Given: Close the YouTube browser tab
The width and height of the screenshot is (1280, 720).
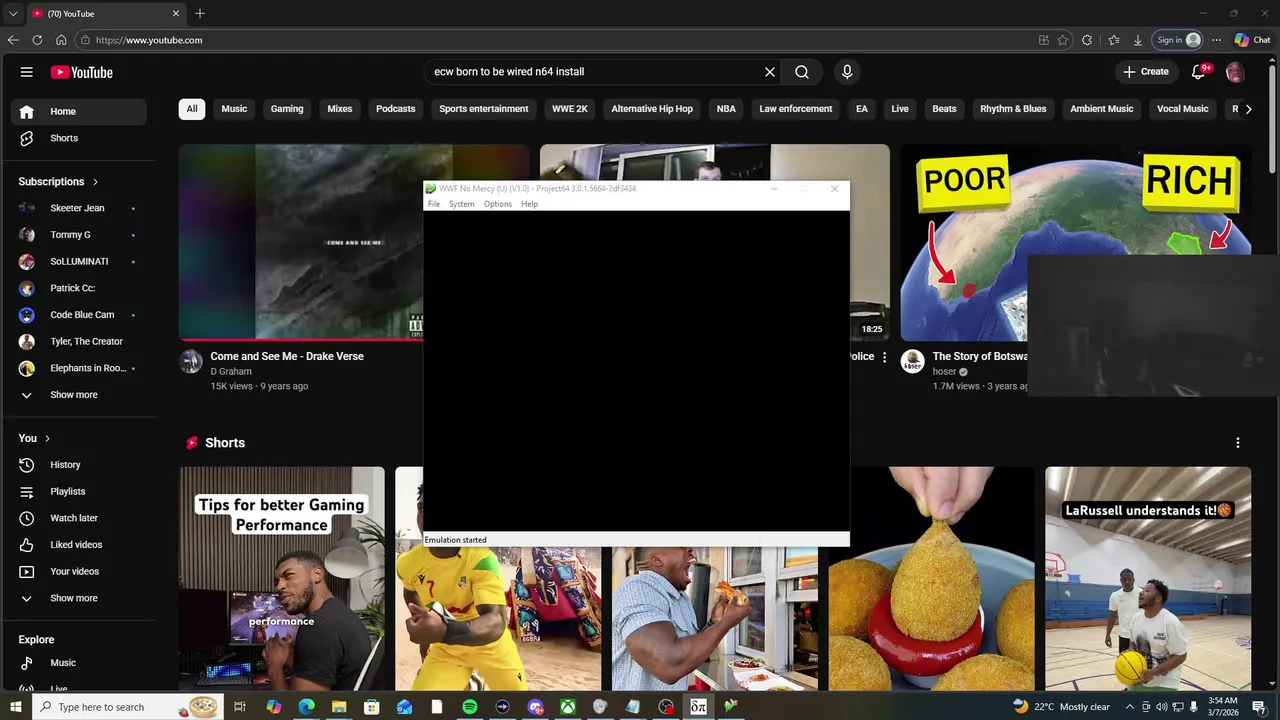Looking at the screenshot, I should [176, 14].
